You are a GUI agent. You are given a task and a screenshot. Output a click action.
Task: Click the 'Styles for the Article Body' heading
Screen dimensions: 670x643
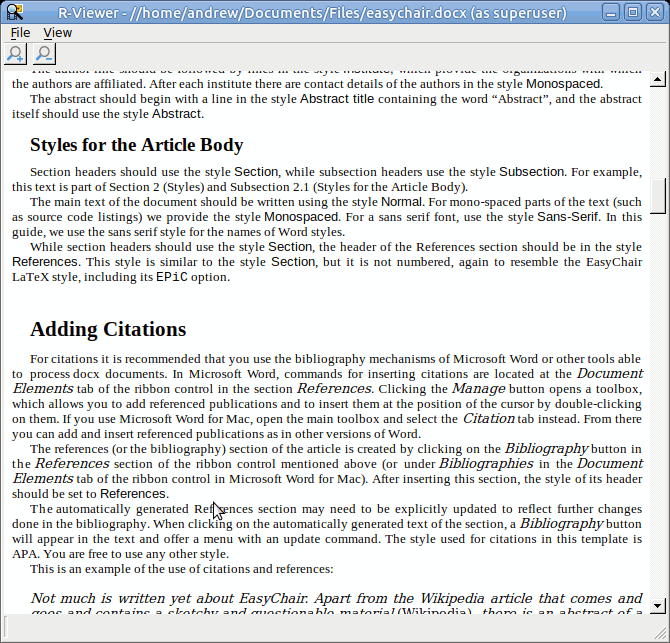point(137,145)
